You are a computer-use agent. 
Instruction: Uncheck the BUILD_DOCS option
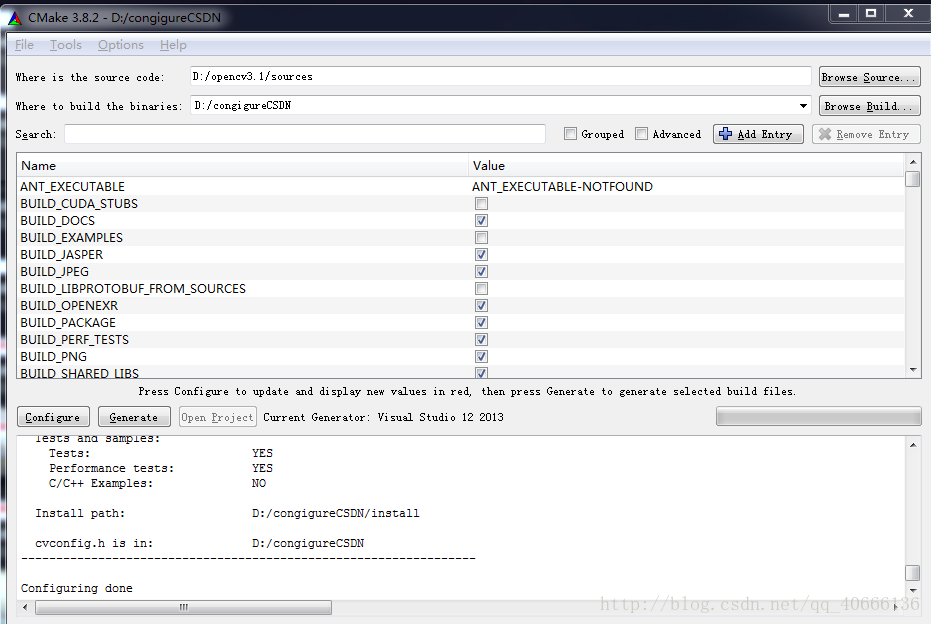coord(481,220)
